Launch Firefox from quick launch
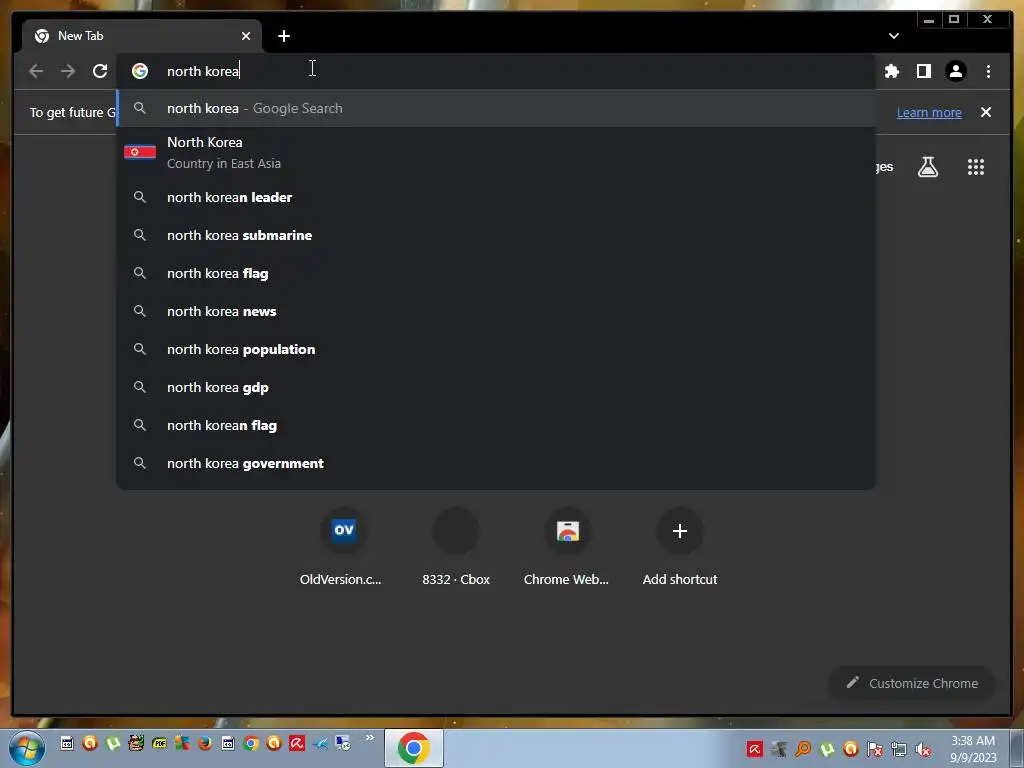Screen dimensions: 1024x768 click(x=205, y=743)
